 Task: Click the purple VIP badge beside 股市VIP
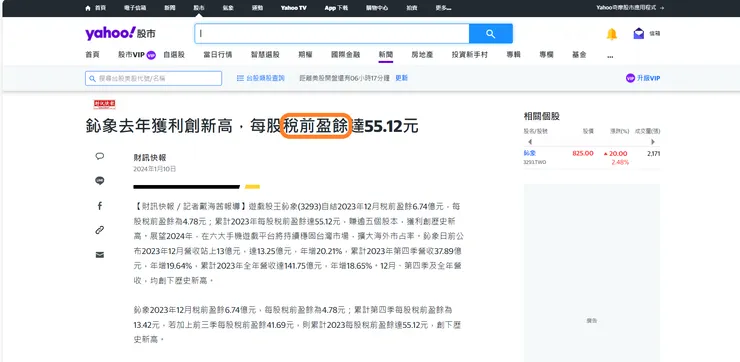[x=151, y=55]
